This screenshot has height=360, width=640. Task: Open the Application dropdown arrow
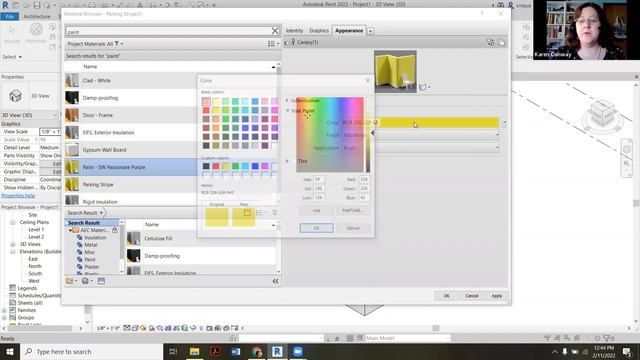[497, 148]
